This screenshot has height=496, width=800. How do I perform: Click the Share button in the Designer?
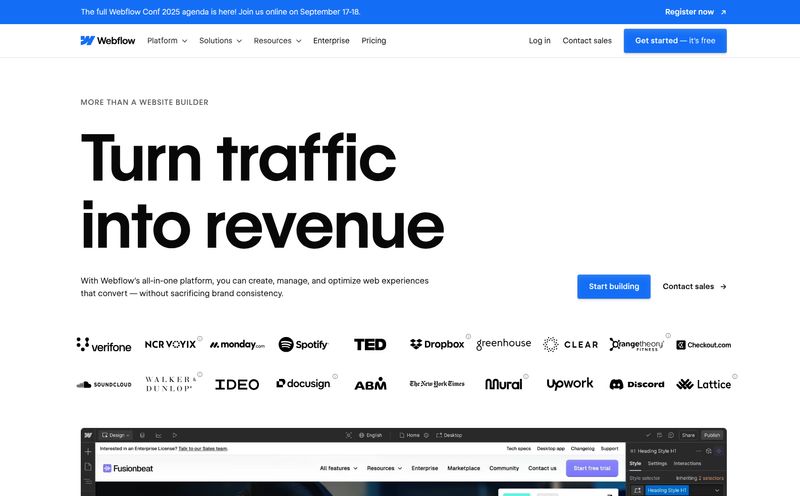[x=688, y=435]
